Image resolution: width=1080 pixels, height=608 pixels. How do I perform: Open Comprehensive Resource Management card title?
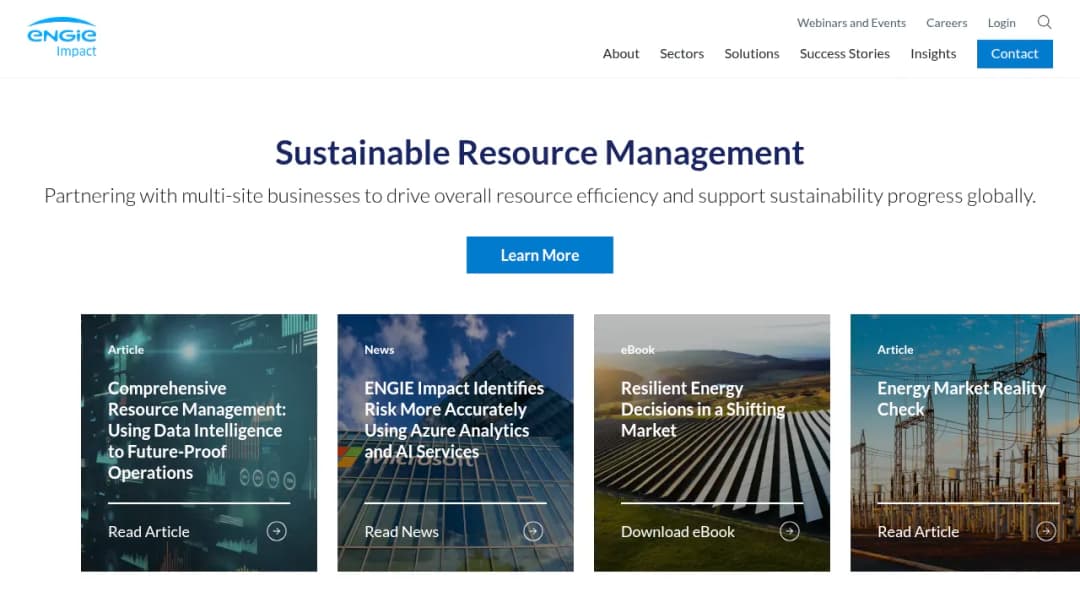point(197,430)
